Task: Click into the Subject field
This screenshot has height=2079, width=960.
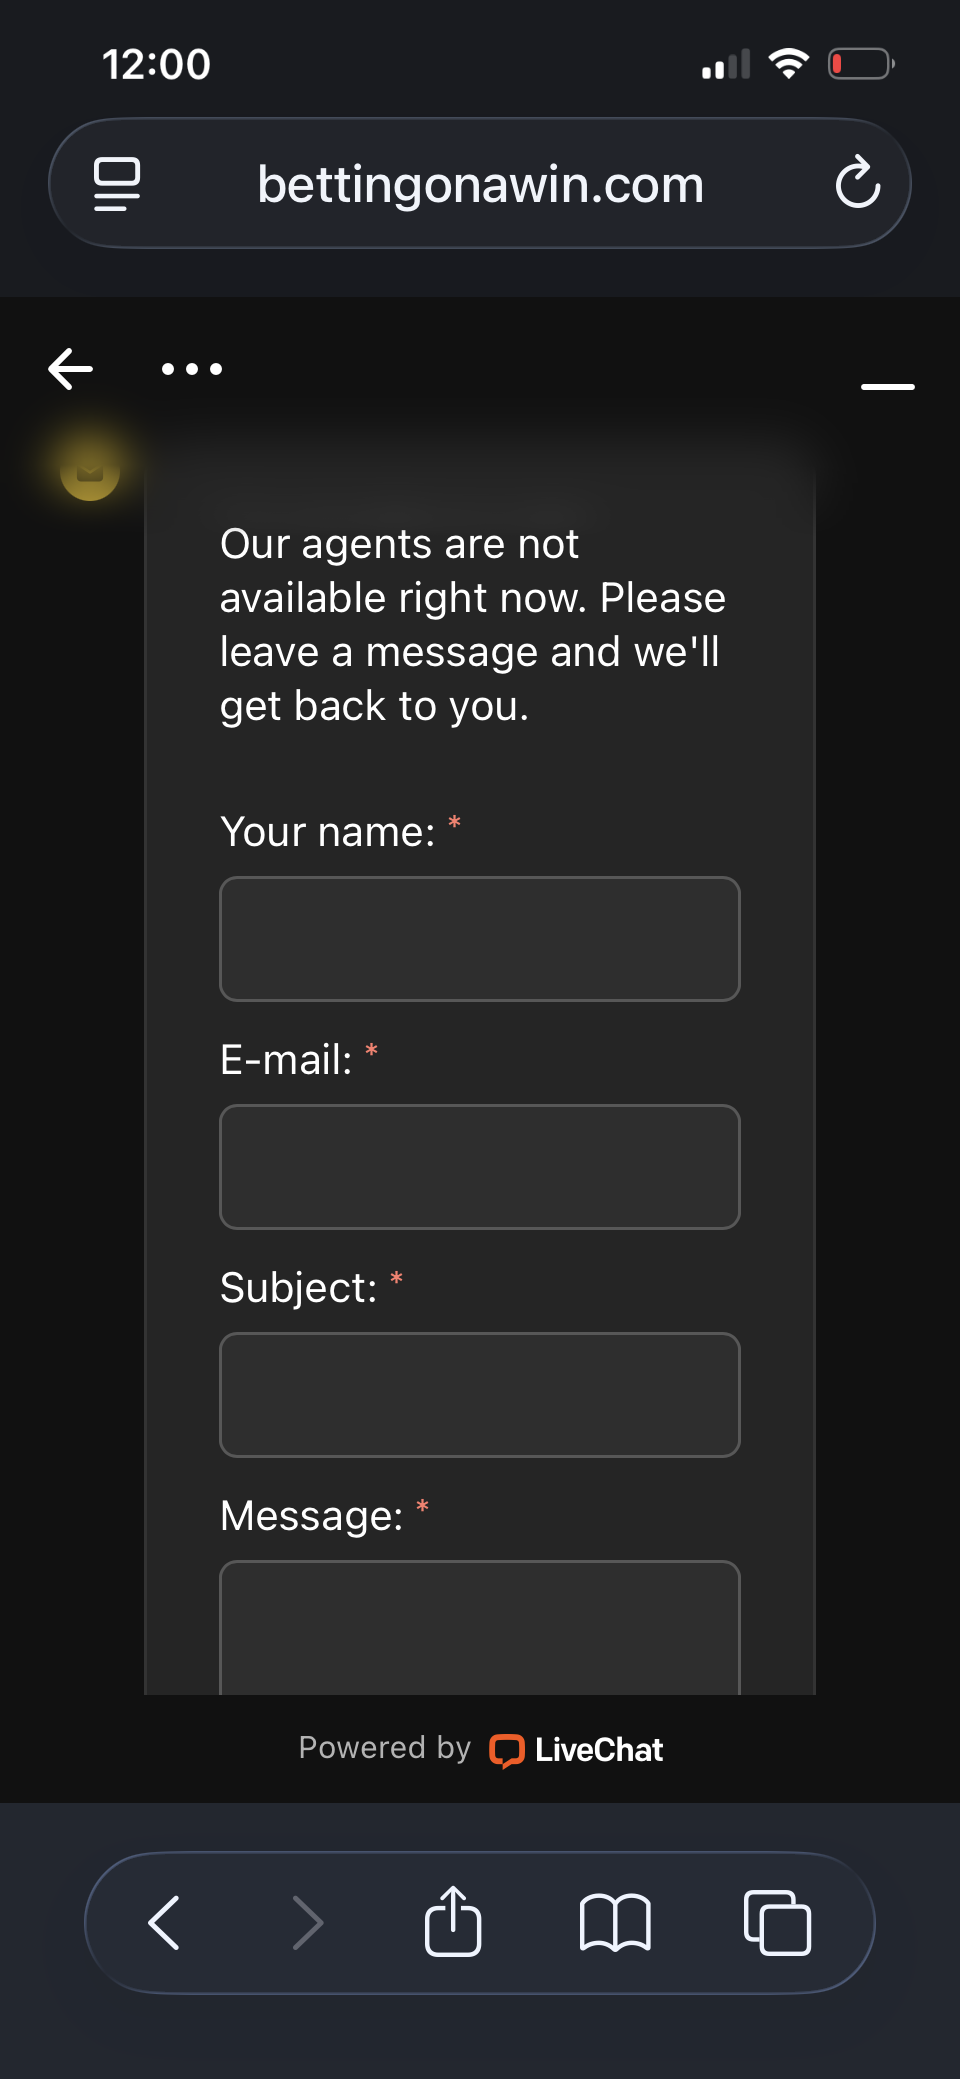Action: (x=480, y=1395)
